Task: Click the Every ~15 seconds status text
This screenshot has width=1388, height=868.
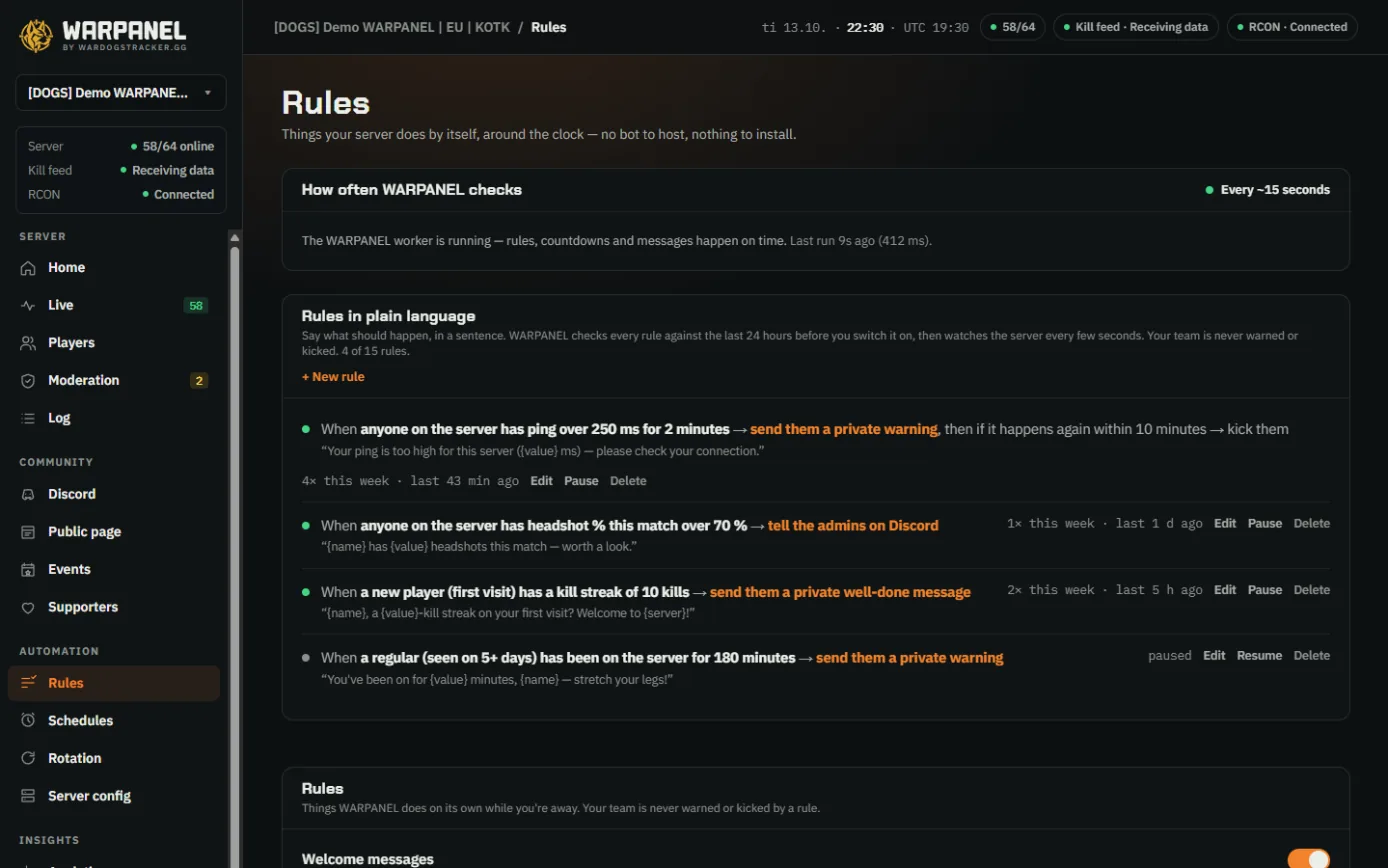Action: [1275, 190]
